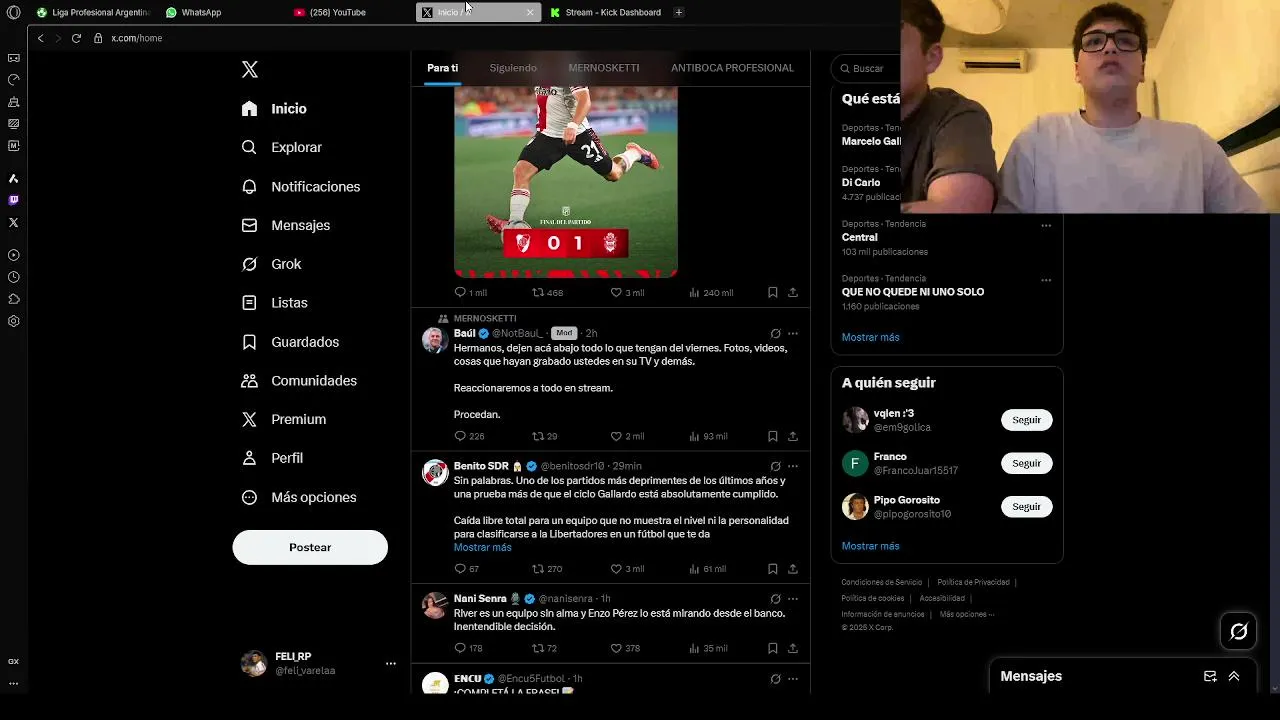Open Perfil in sidebar

click(x=272, y=458)
